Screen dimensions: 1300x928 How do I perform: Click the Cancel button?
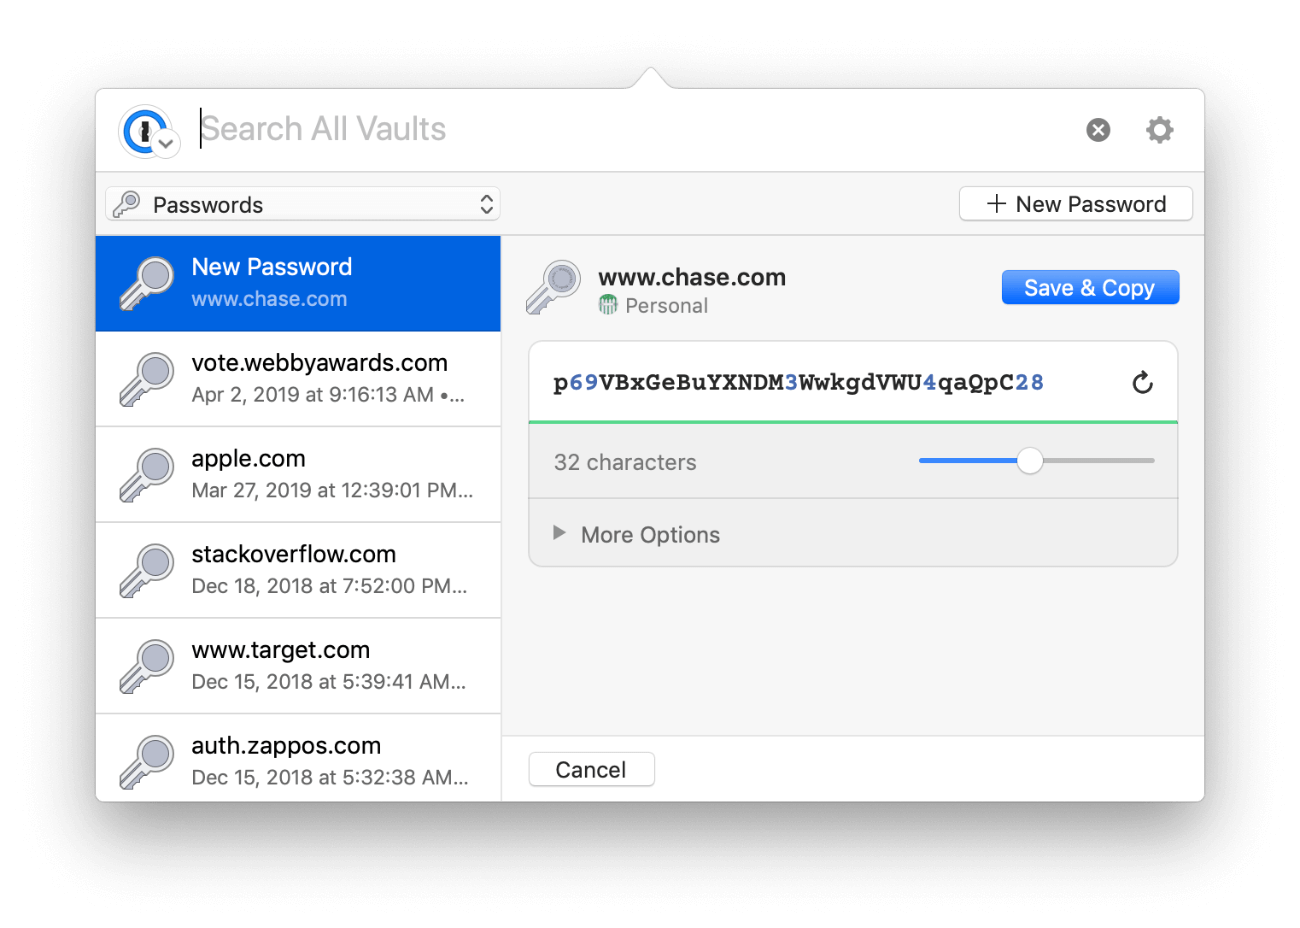pyautogui.click(x=591, y=769)
